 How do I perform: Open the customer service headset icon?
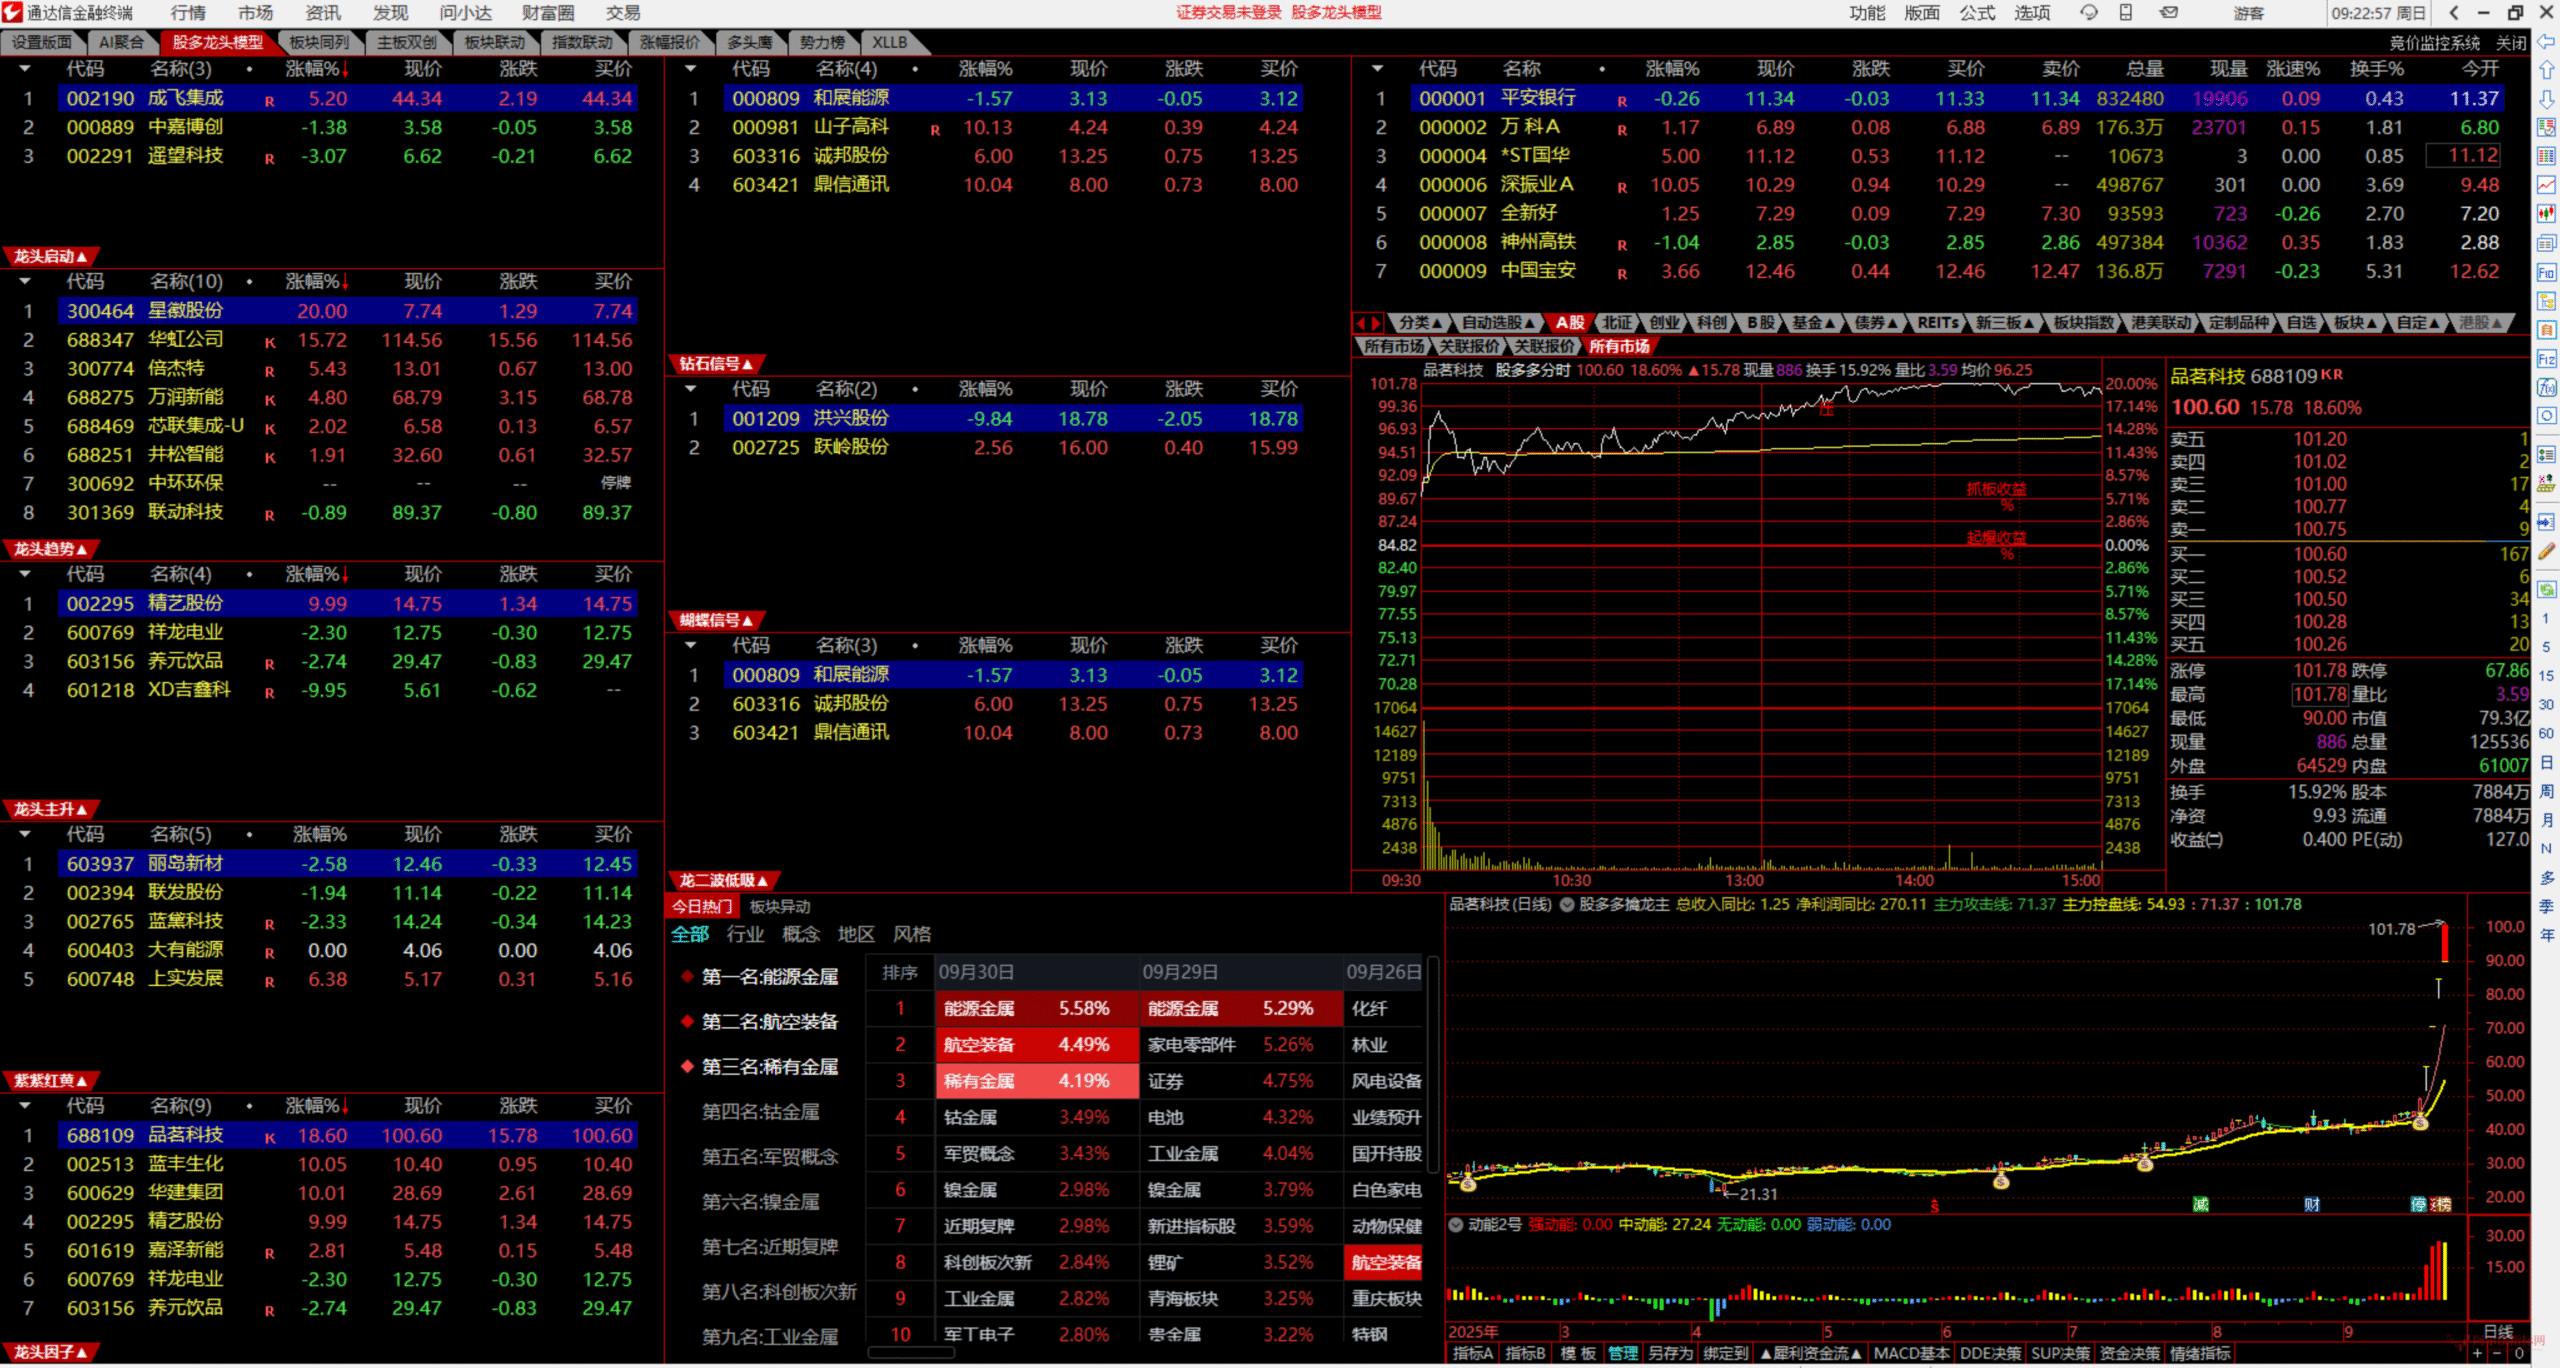(2089, 13)
